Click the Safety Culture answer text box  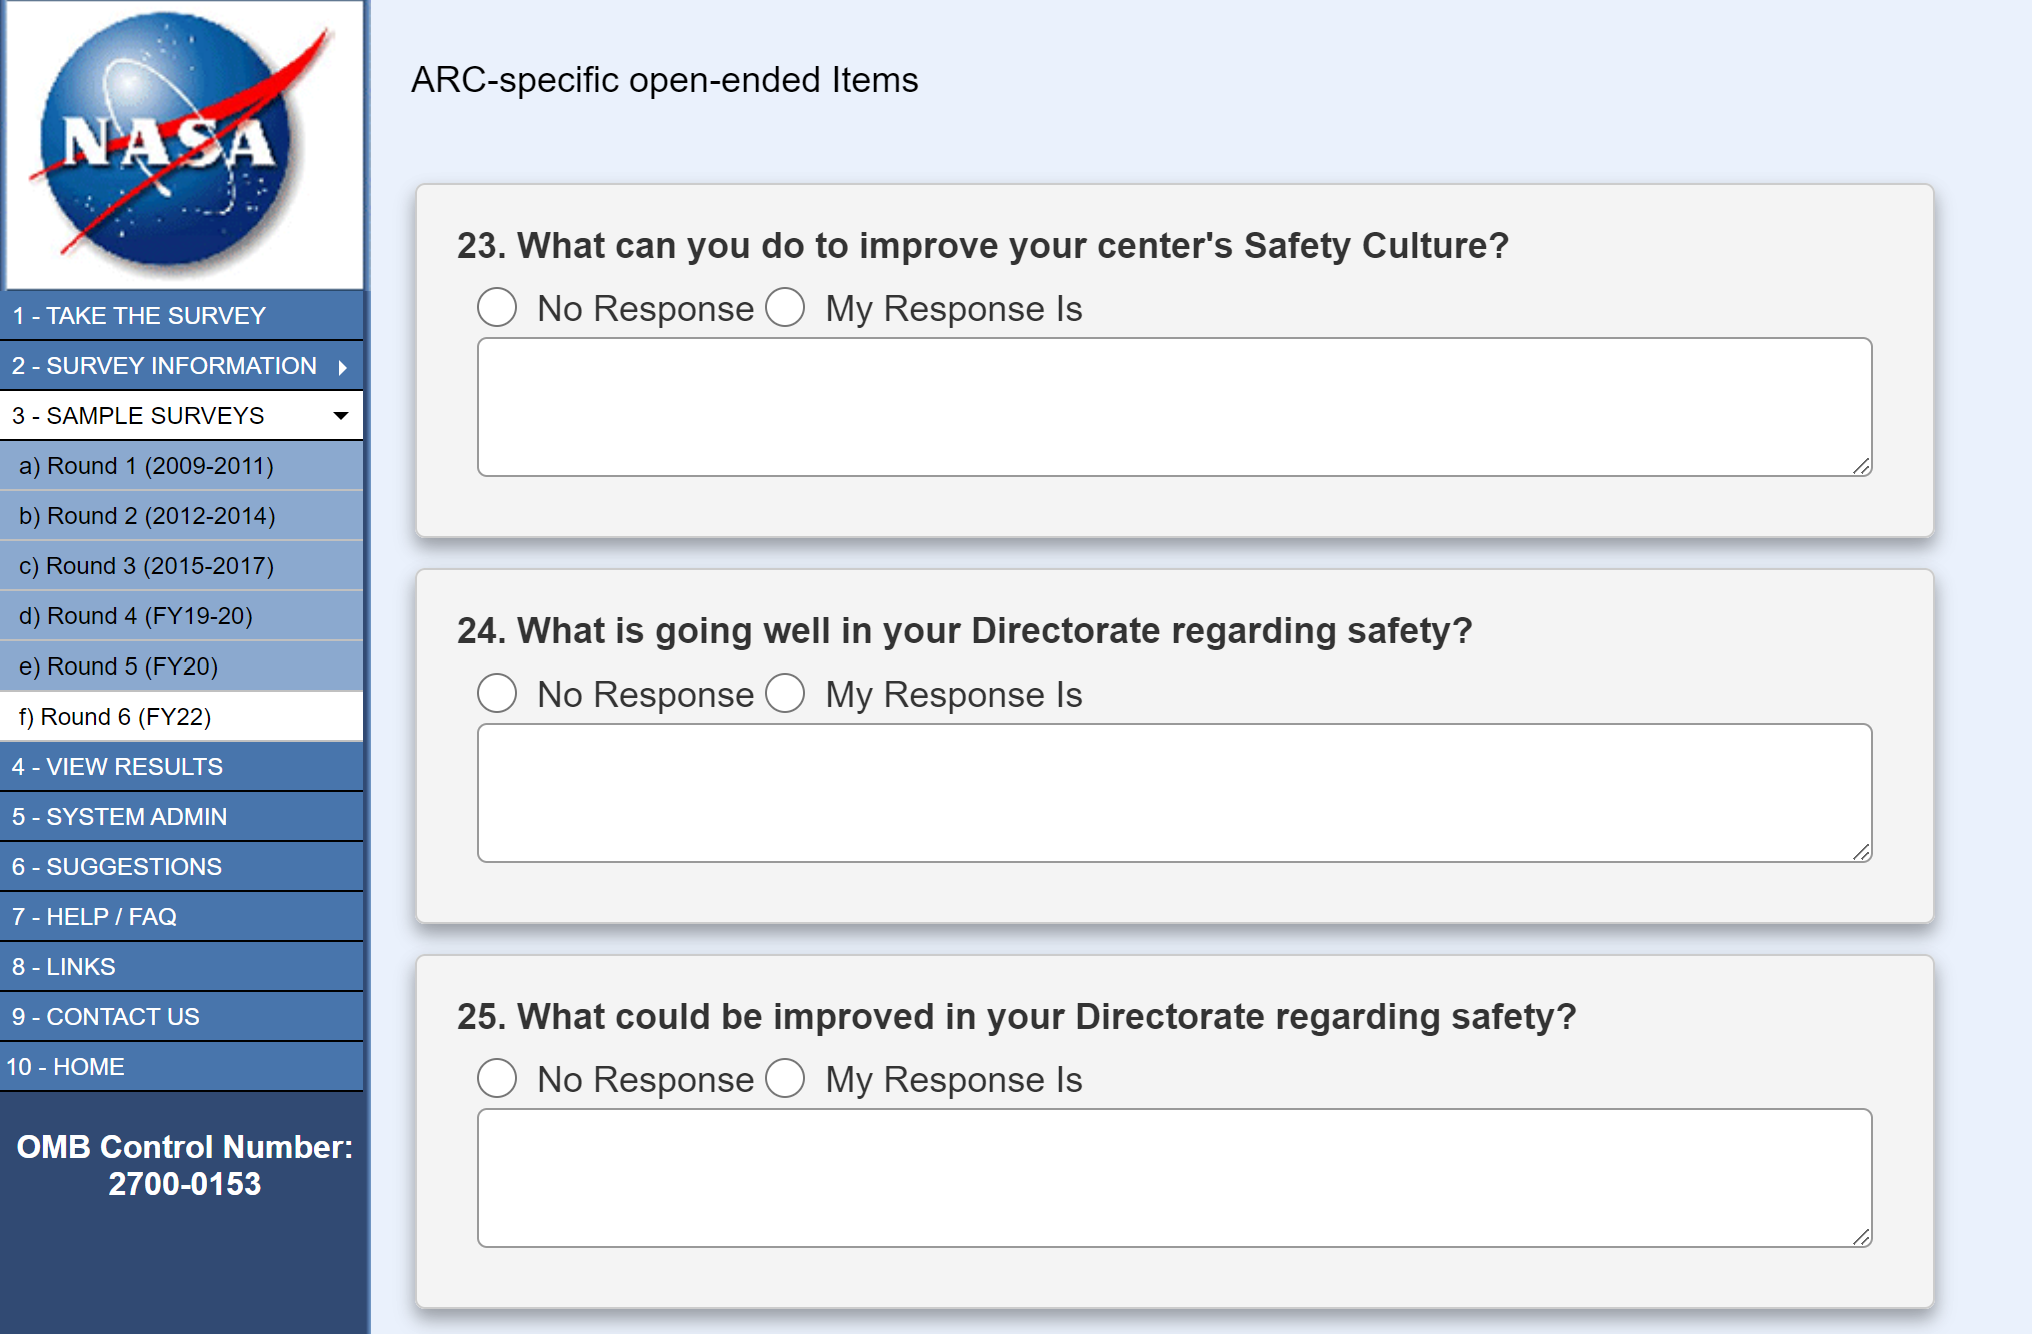tap(1174, 407)
